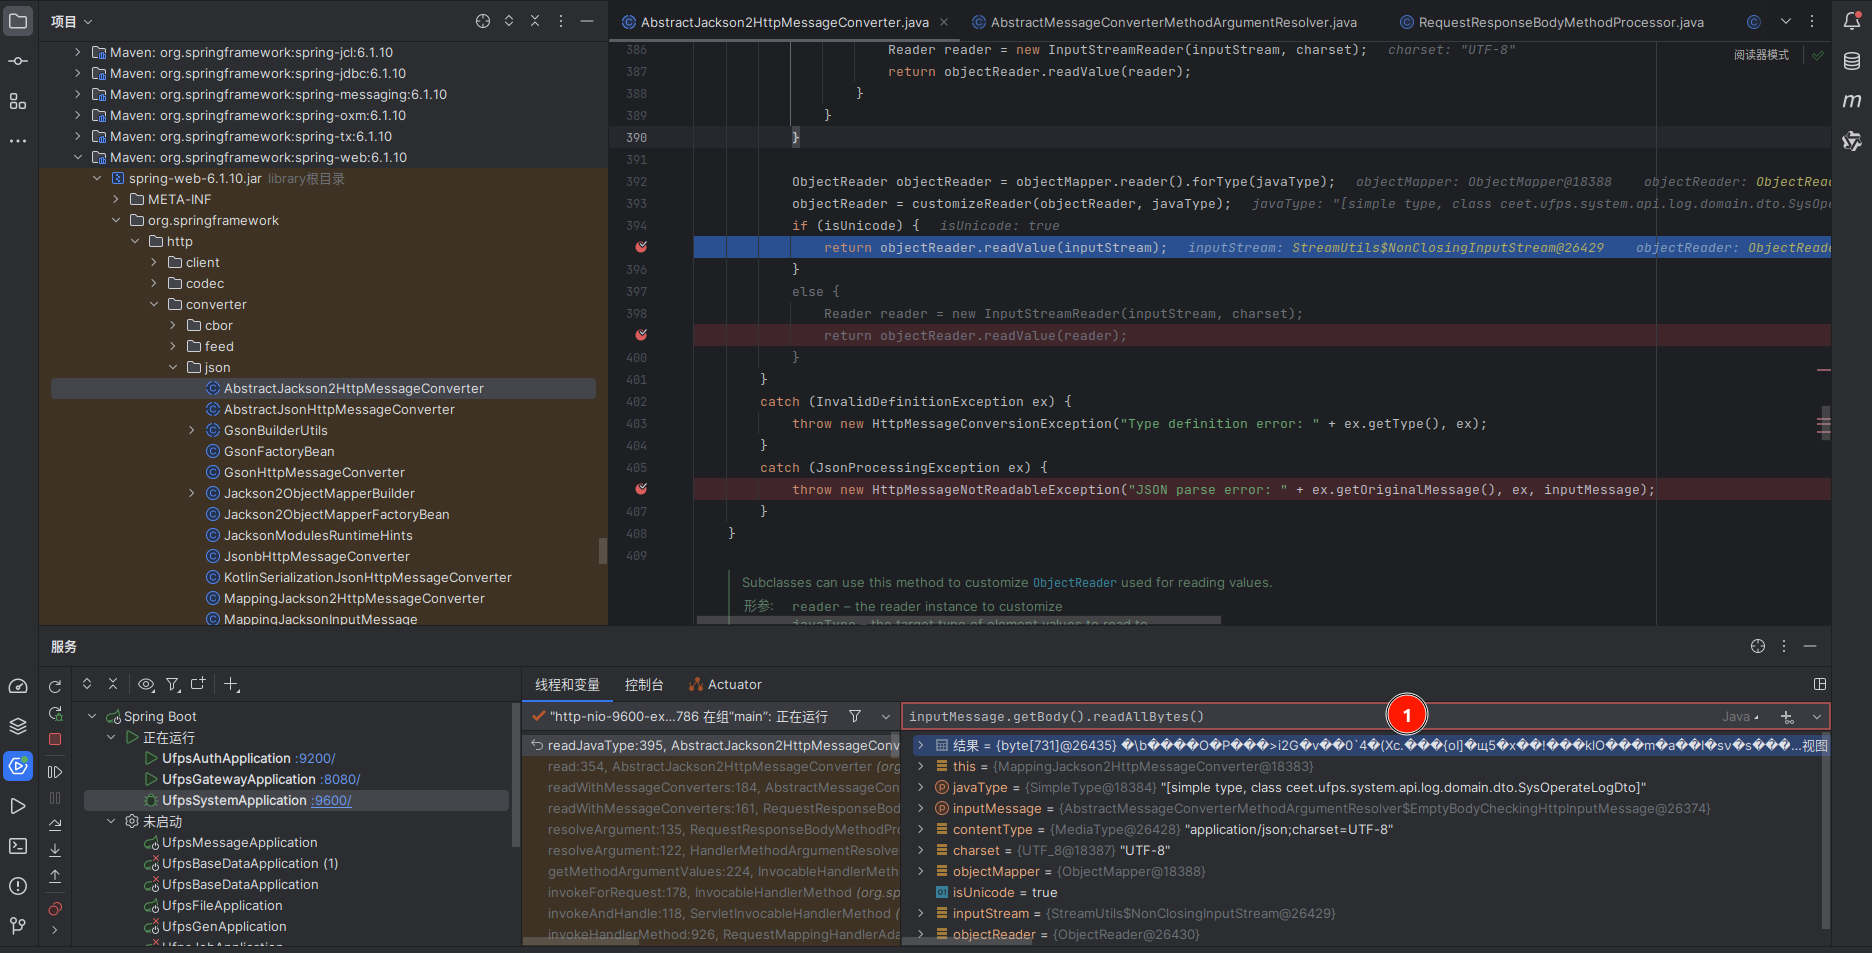Open the 项目 view dropdown
This screenshot has width=1872, height=953.
point(72,21)
